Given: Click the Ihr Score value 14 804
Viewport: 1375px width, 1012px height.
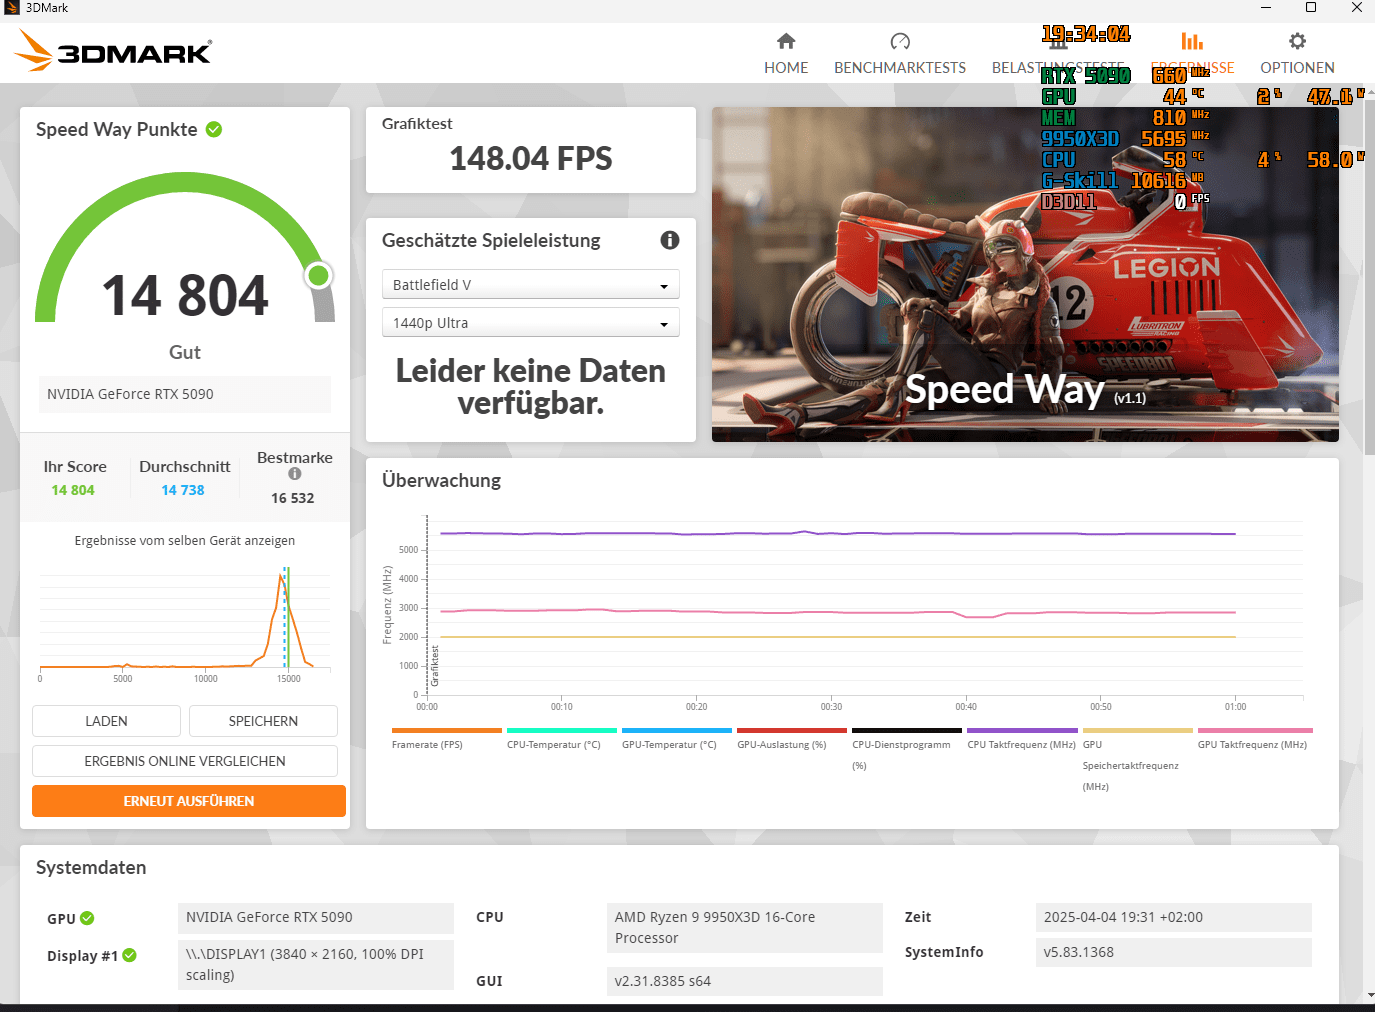Looking at the screenshot, I should [73, 490].
